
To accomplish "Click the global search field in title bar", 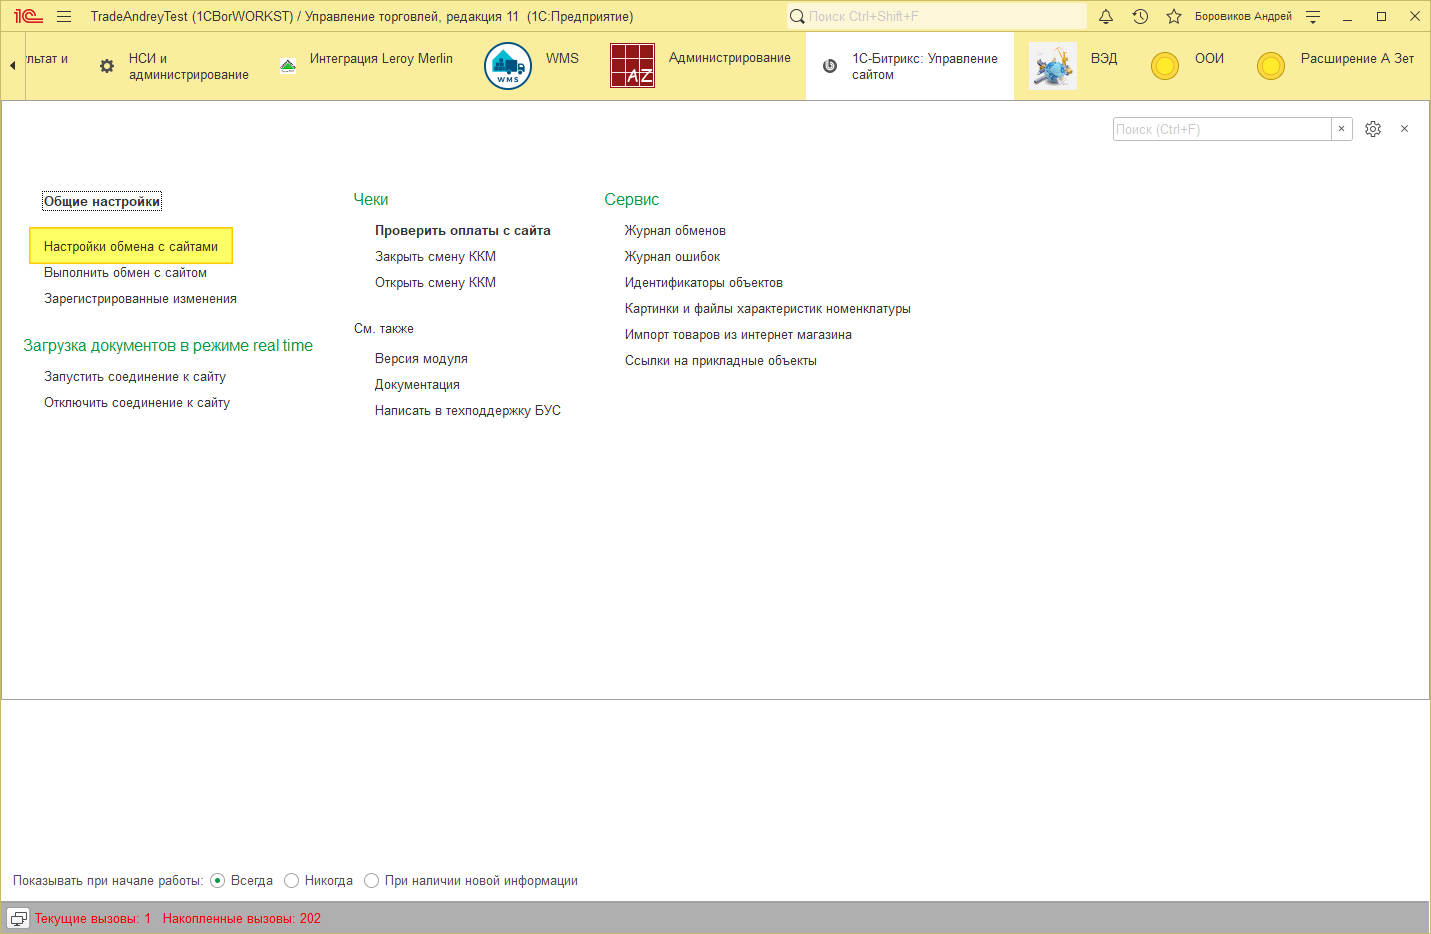I will click(940, 16).
